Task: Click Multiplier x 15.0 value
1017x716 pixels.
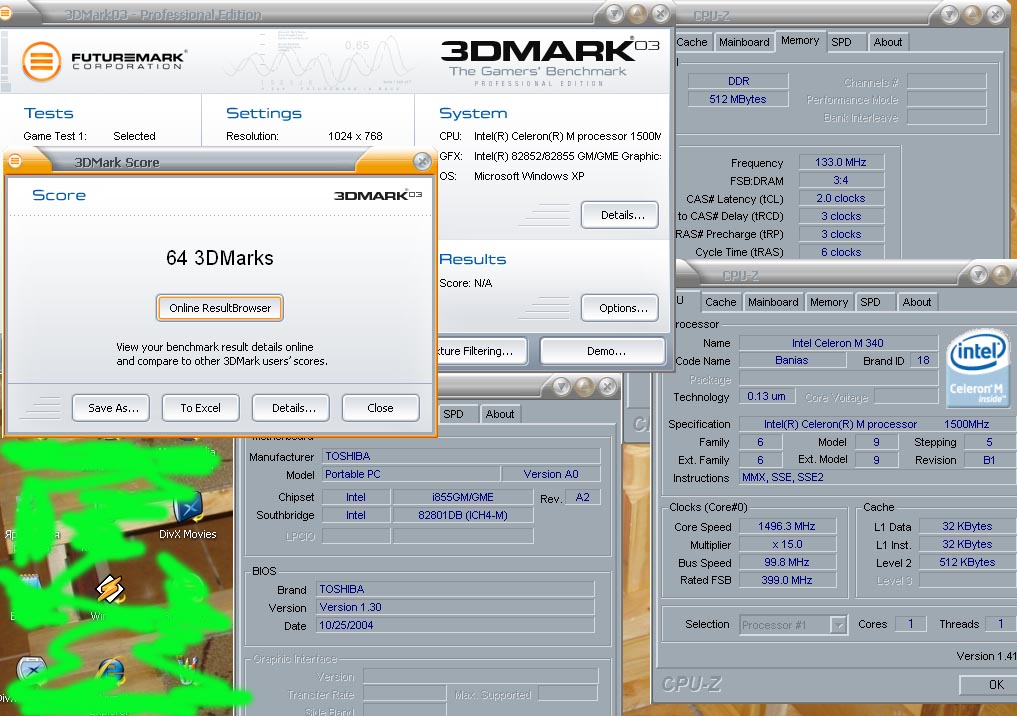Action: tap(787, 545)
